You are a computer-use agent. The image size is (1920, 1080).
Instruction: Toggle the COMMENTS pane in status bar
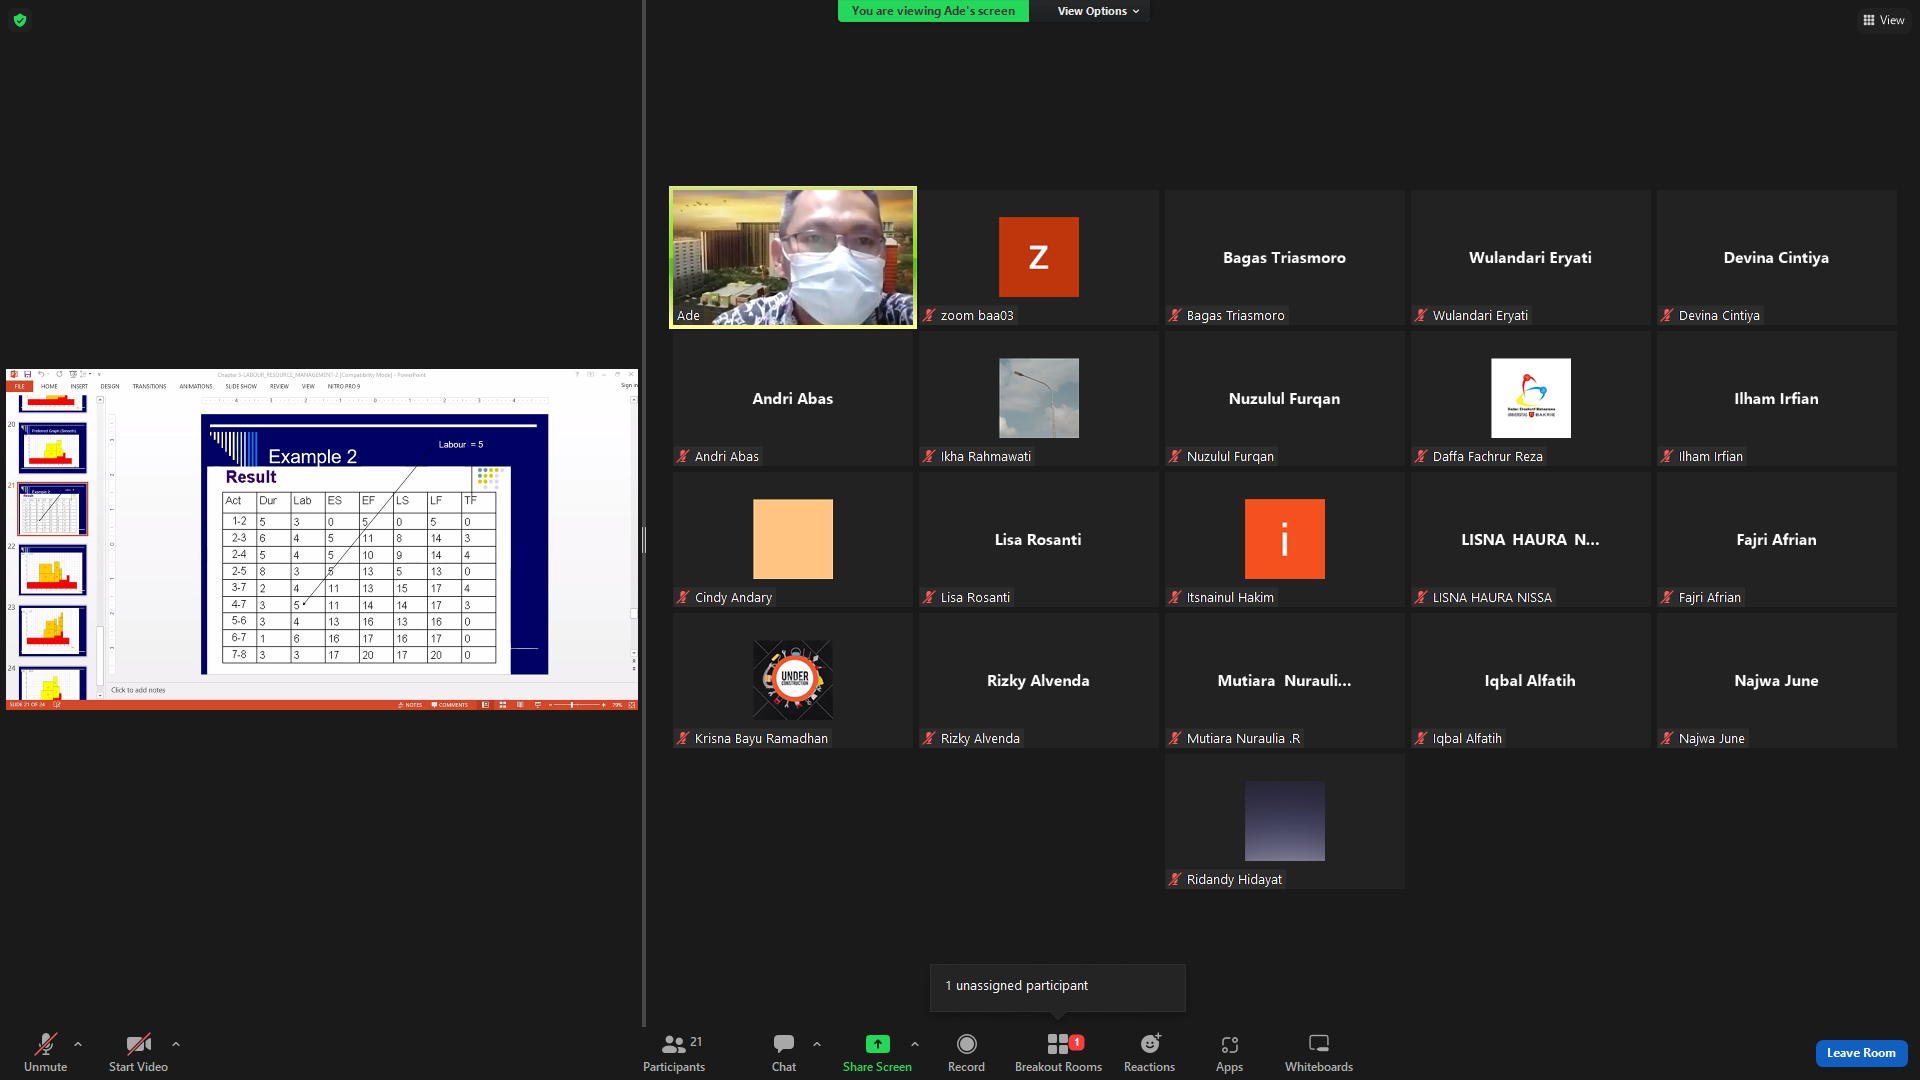coord(450,705)
